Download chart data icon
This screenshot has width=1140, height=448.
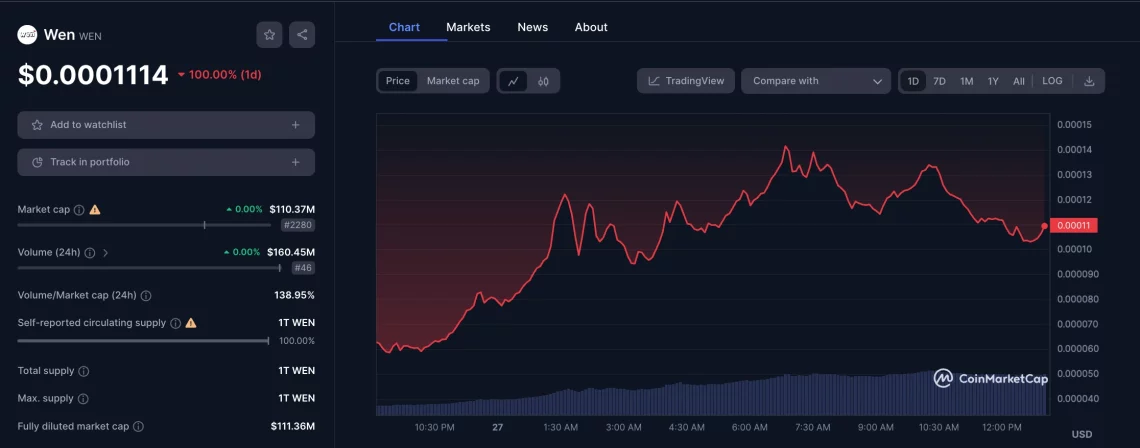[1089, 81]
